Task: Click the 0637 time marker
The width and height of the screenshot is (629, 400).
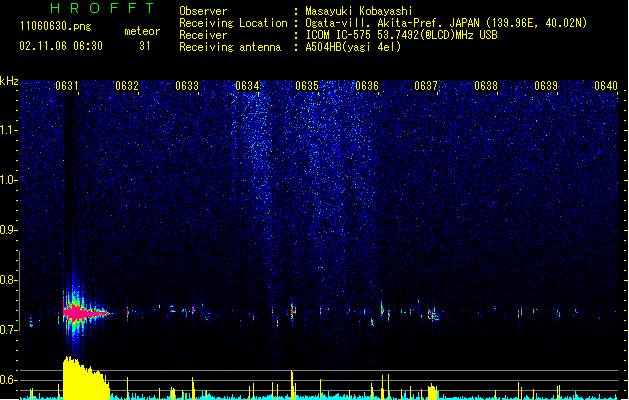Action: coord(426,86)
